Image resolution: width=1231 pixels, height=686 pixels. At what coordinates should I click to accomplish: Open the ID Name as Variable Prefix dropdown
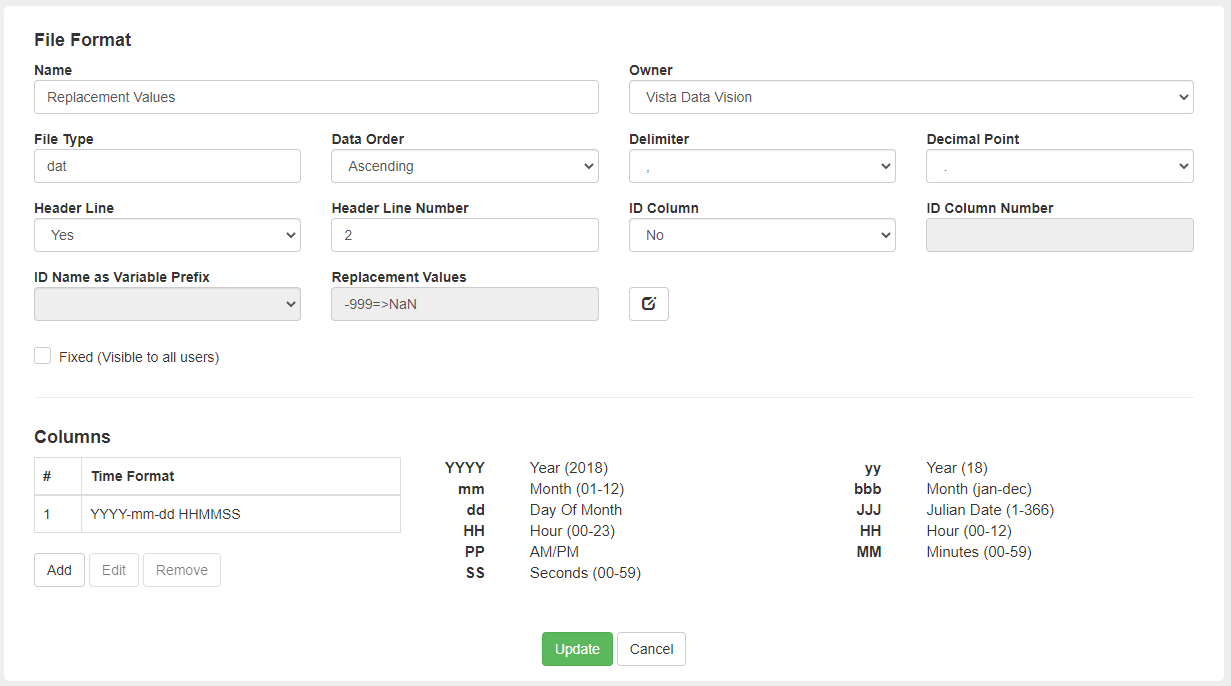pyautogui.click(x=167, y=304)
